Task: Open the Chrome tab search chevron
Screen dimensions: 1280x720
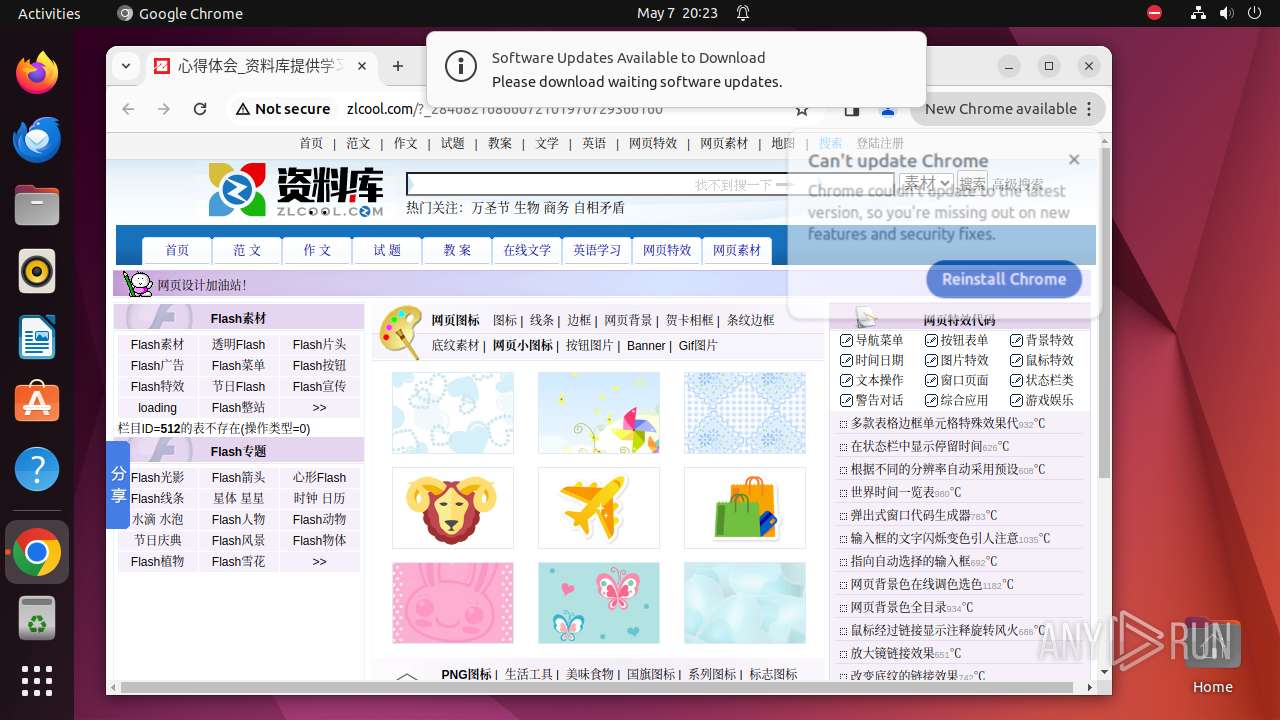Action: click(126, 66)
